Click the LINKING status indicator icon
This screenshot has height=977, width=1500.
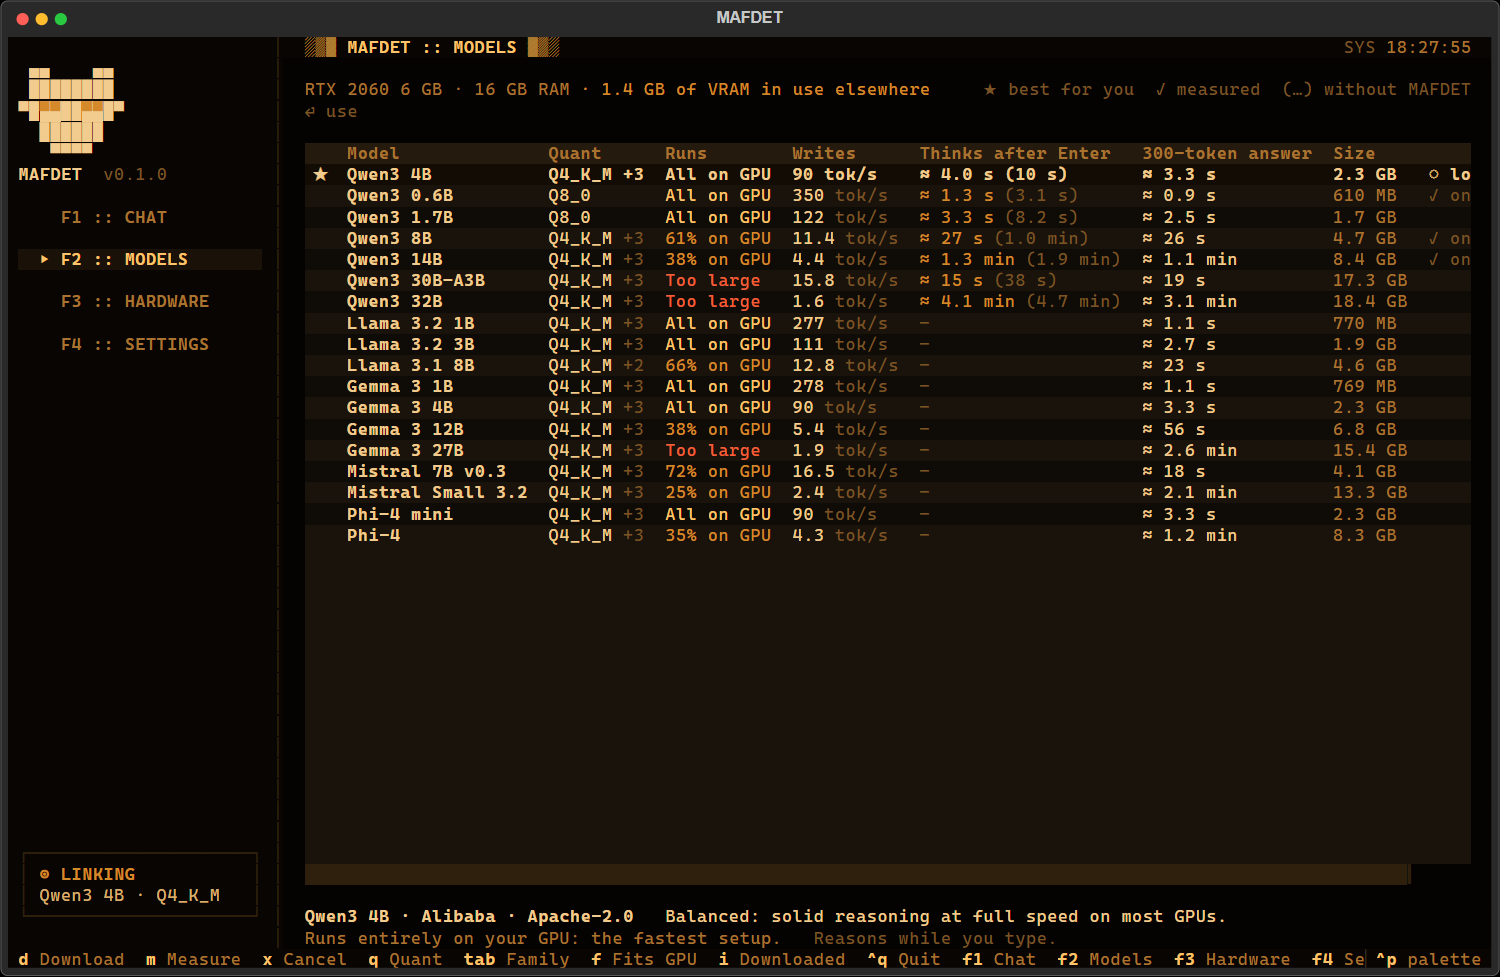[44, 874]
